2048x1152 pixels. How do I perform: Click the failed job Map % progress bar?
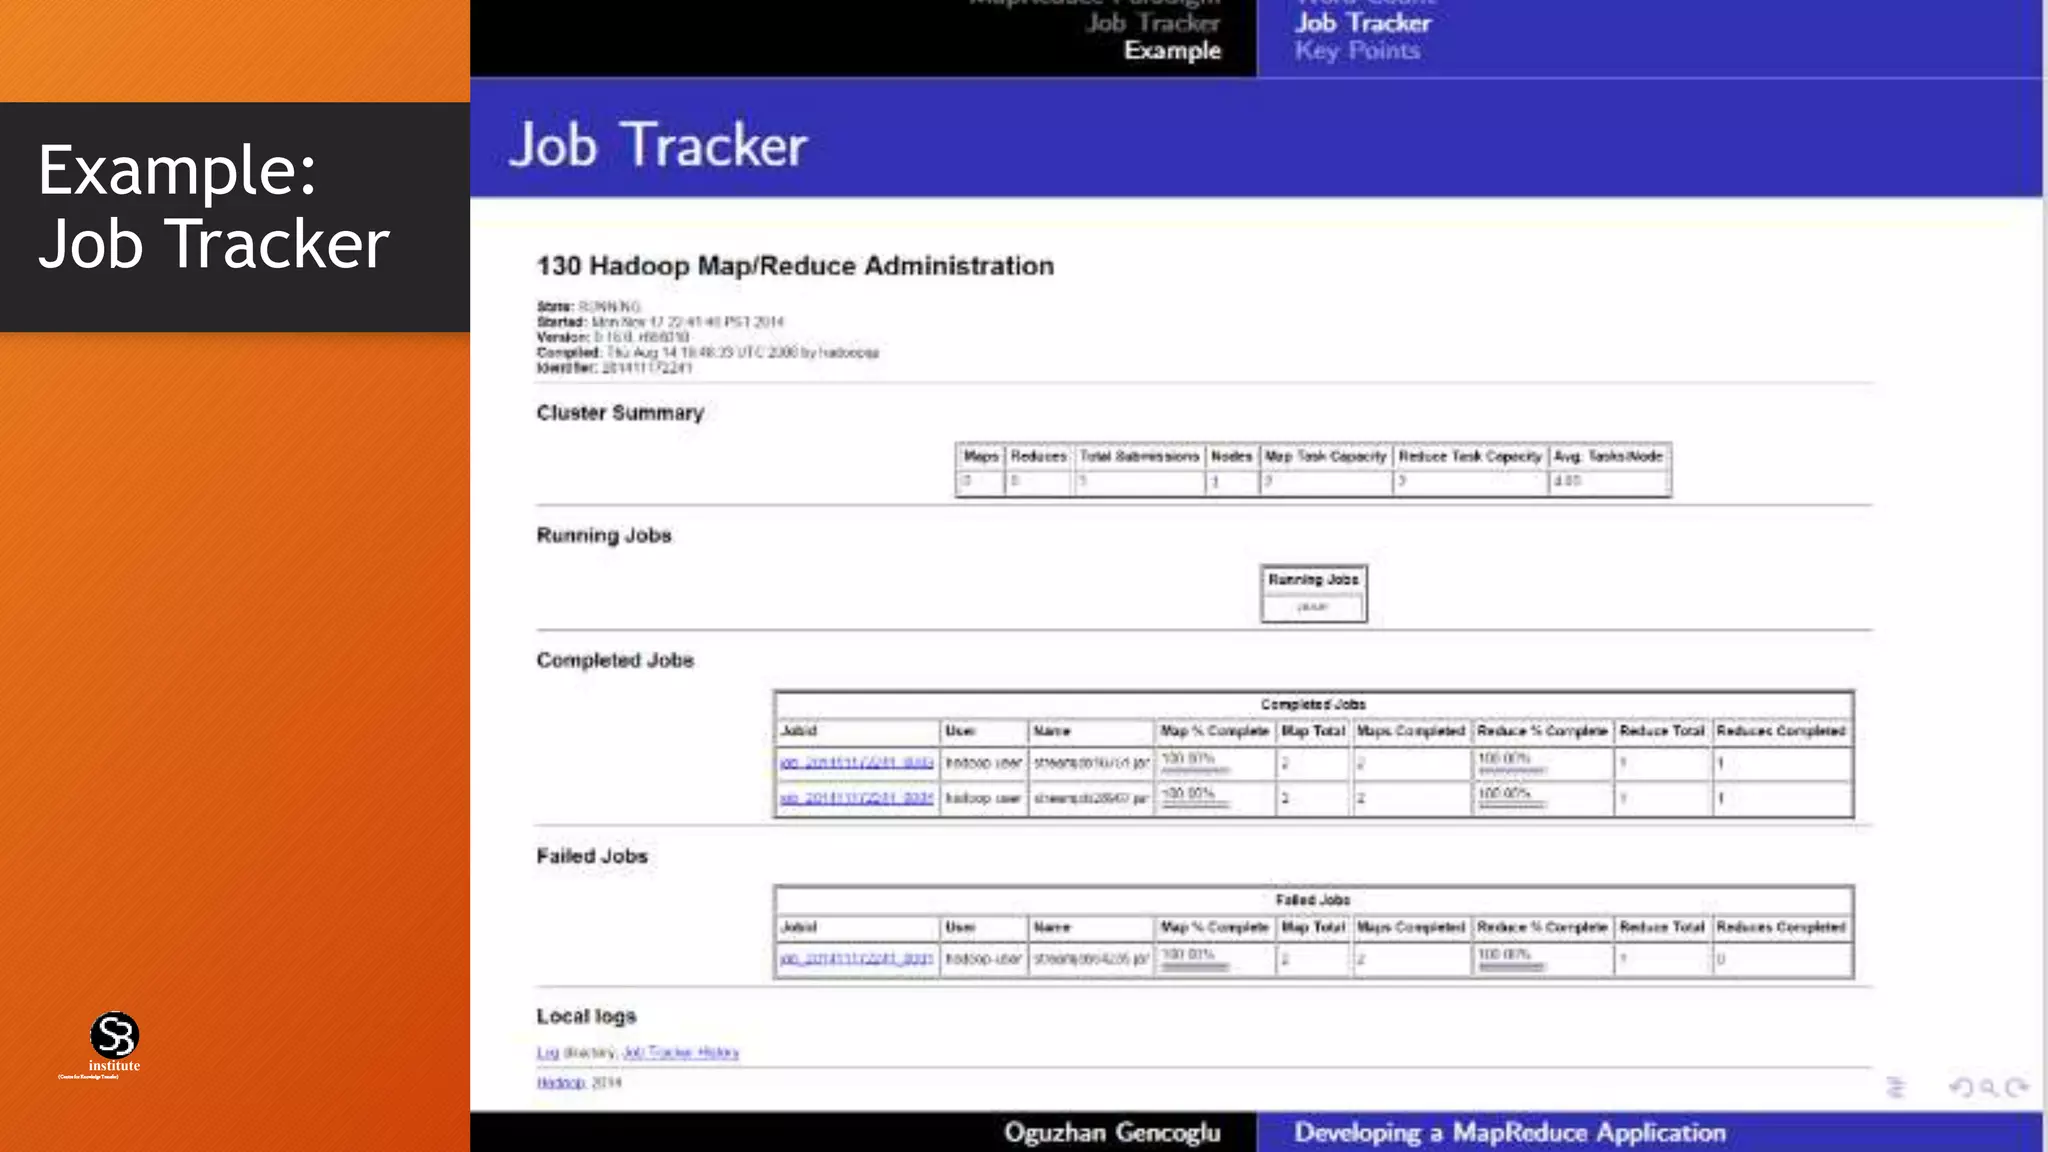(x=1194, y=967)
